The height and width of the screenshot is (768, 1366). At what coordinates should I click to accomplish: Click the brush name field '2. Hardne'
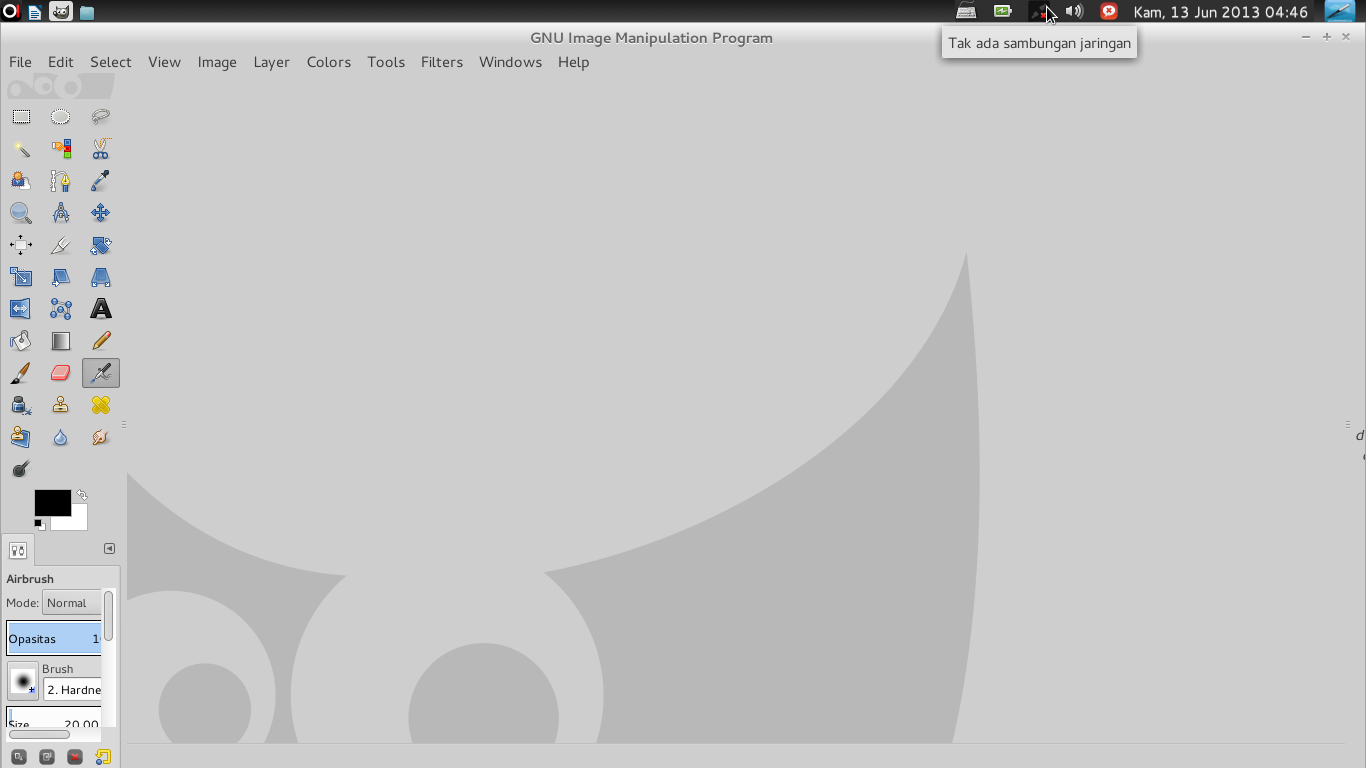[x=72, y=690]
